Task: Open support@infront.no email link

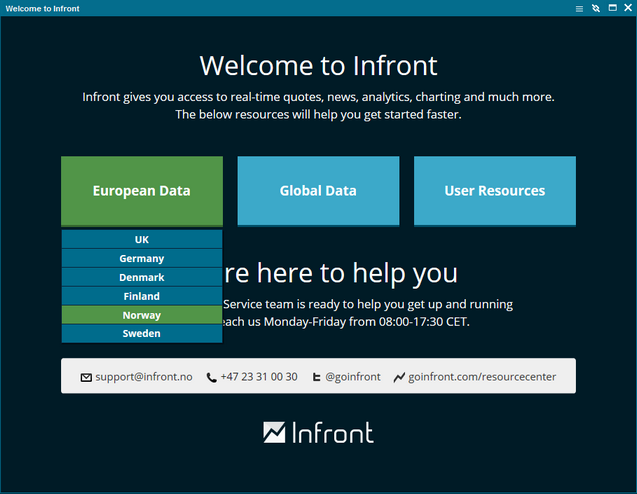Action: point(144,377)
